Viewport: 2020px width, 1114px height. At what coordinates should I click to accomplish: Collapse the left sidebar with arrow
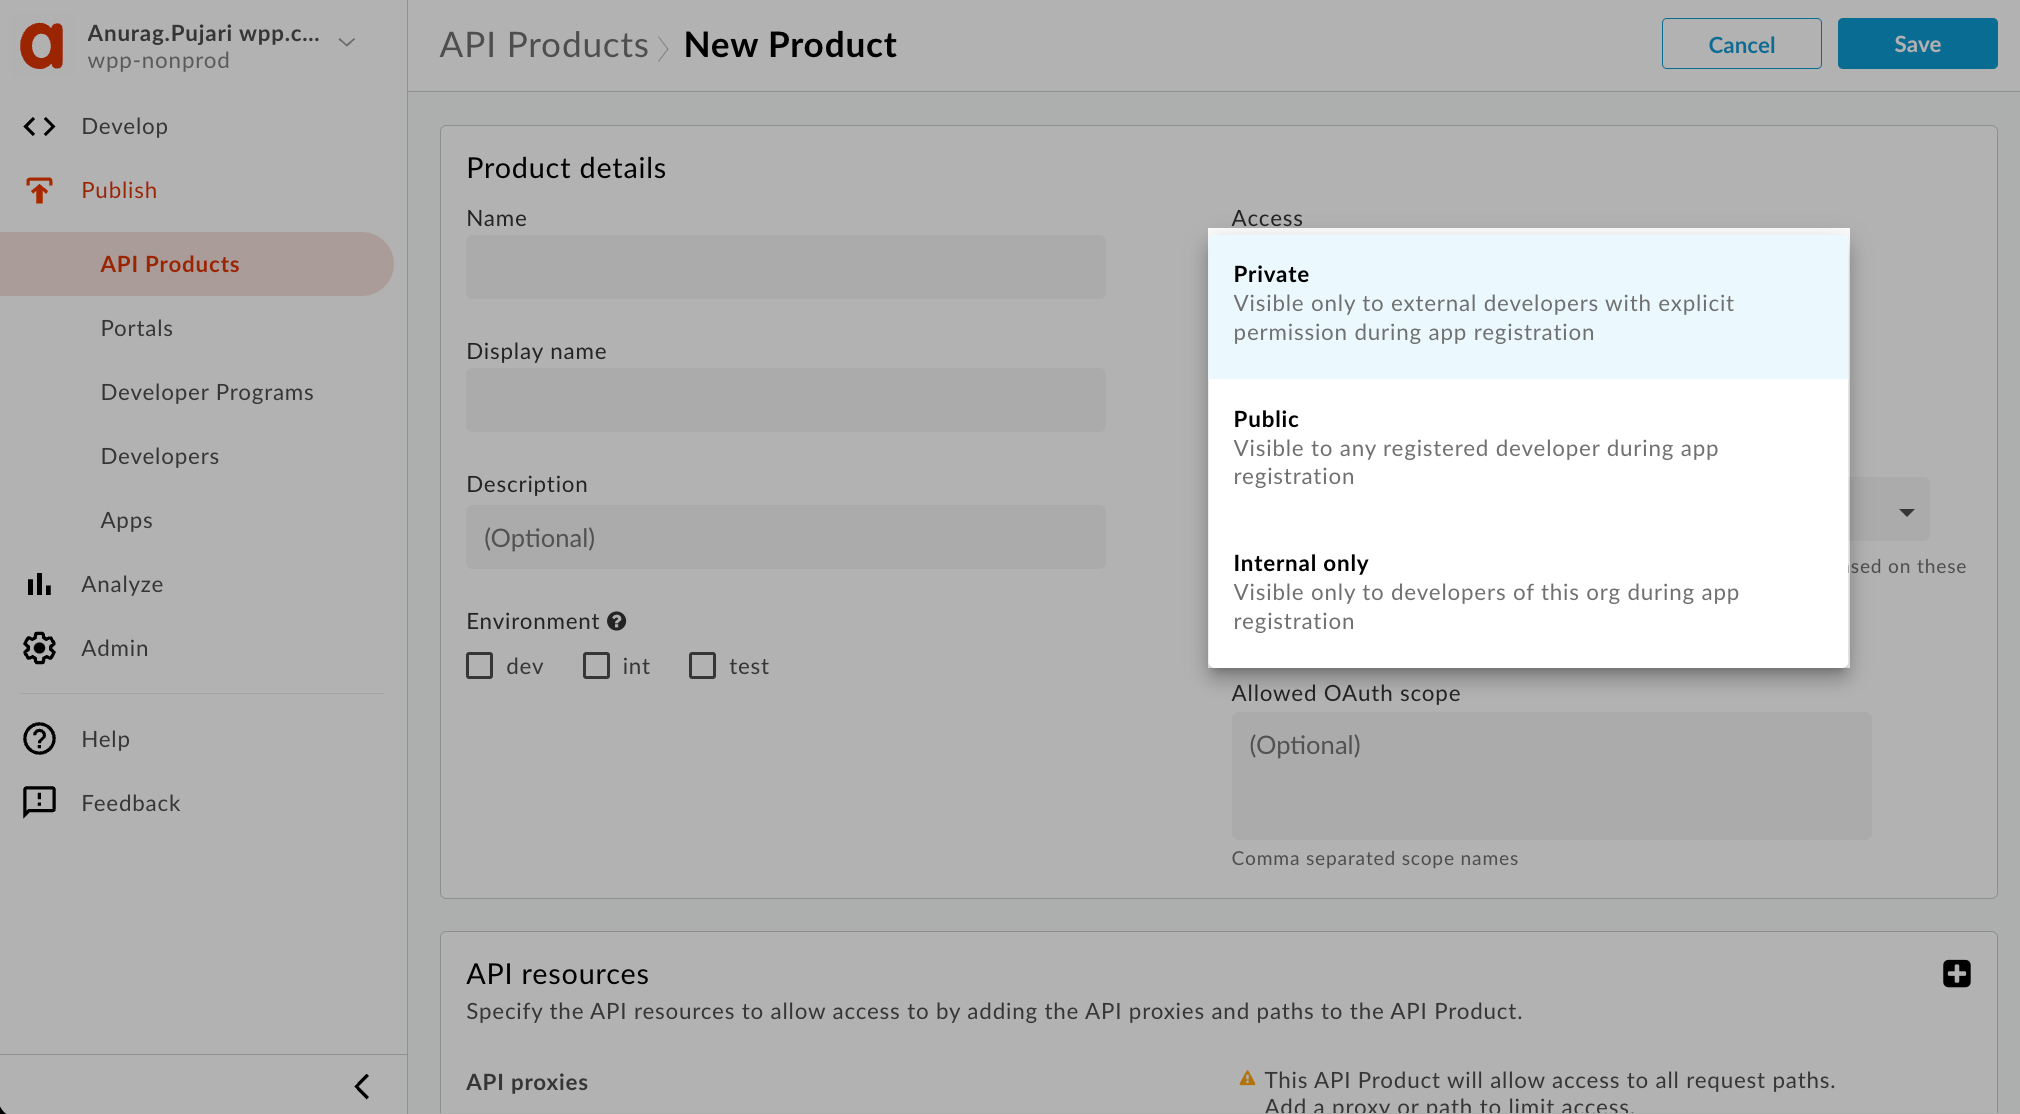362,1086
